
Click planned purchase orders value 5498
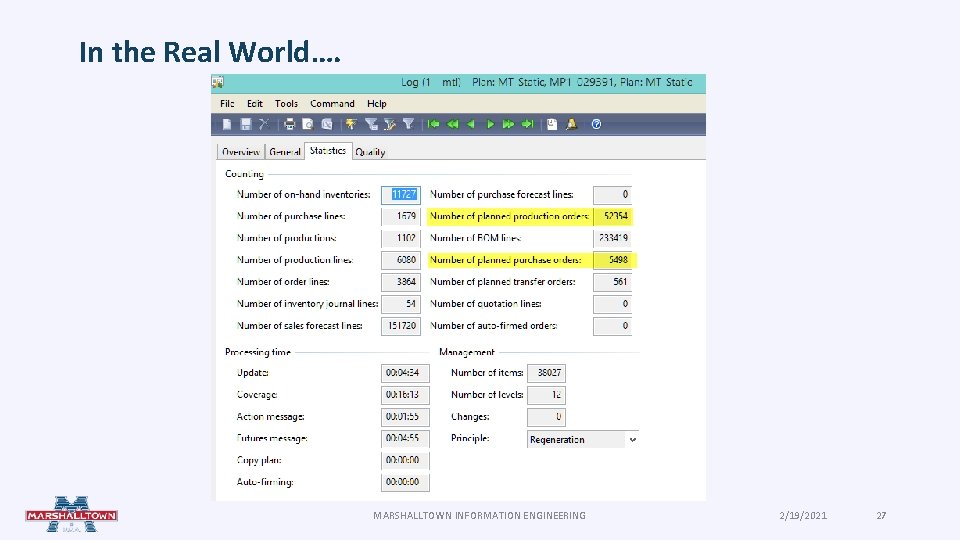click(x=612, y=260)
